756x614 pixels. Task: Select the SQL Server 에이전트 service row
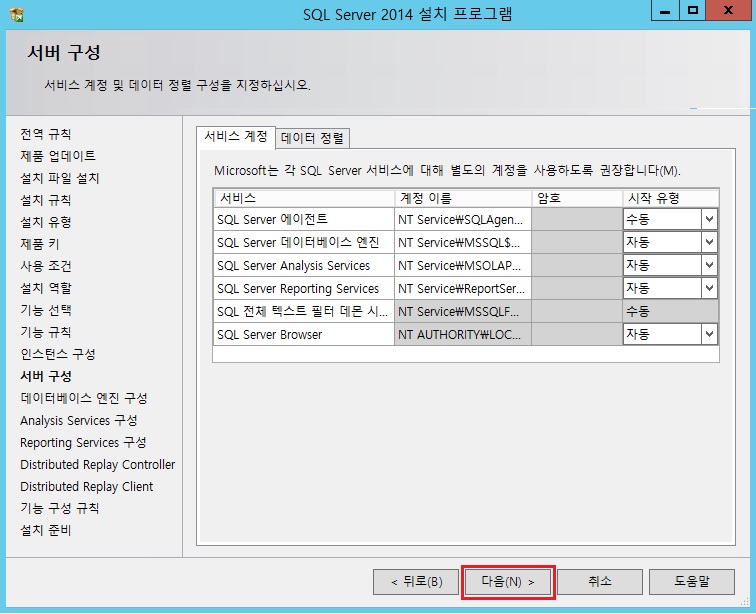[x=304, y=219]
